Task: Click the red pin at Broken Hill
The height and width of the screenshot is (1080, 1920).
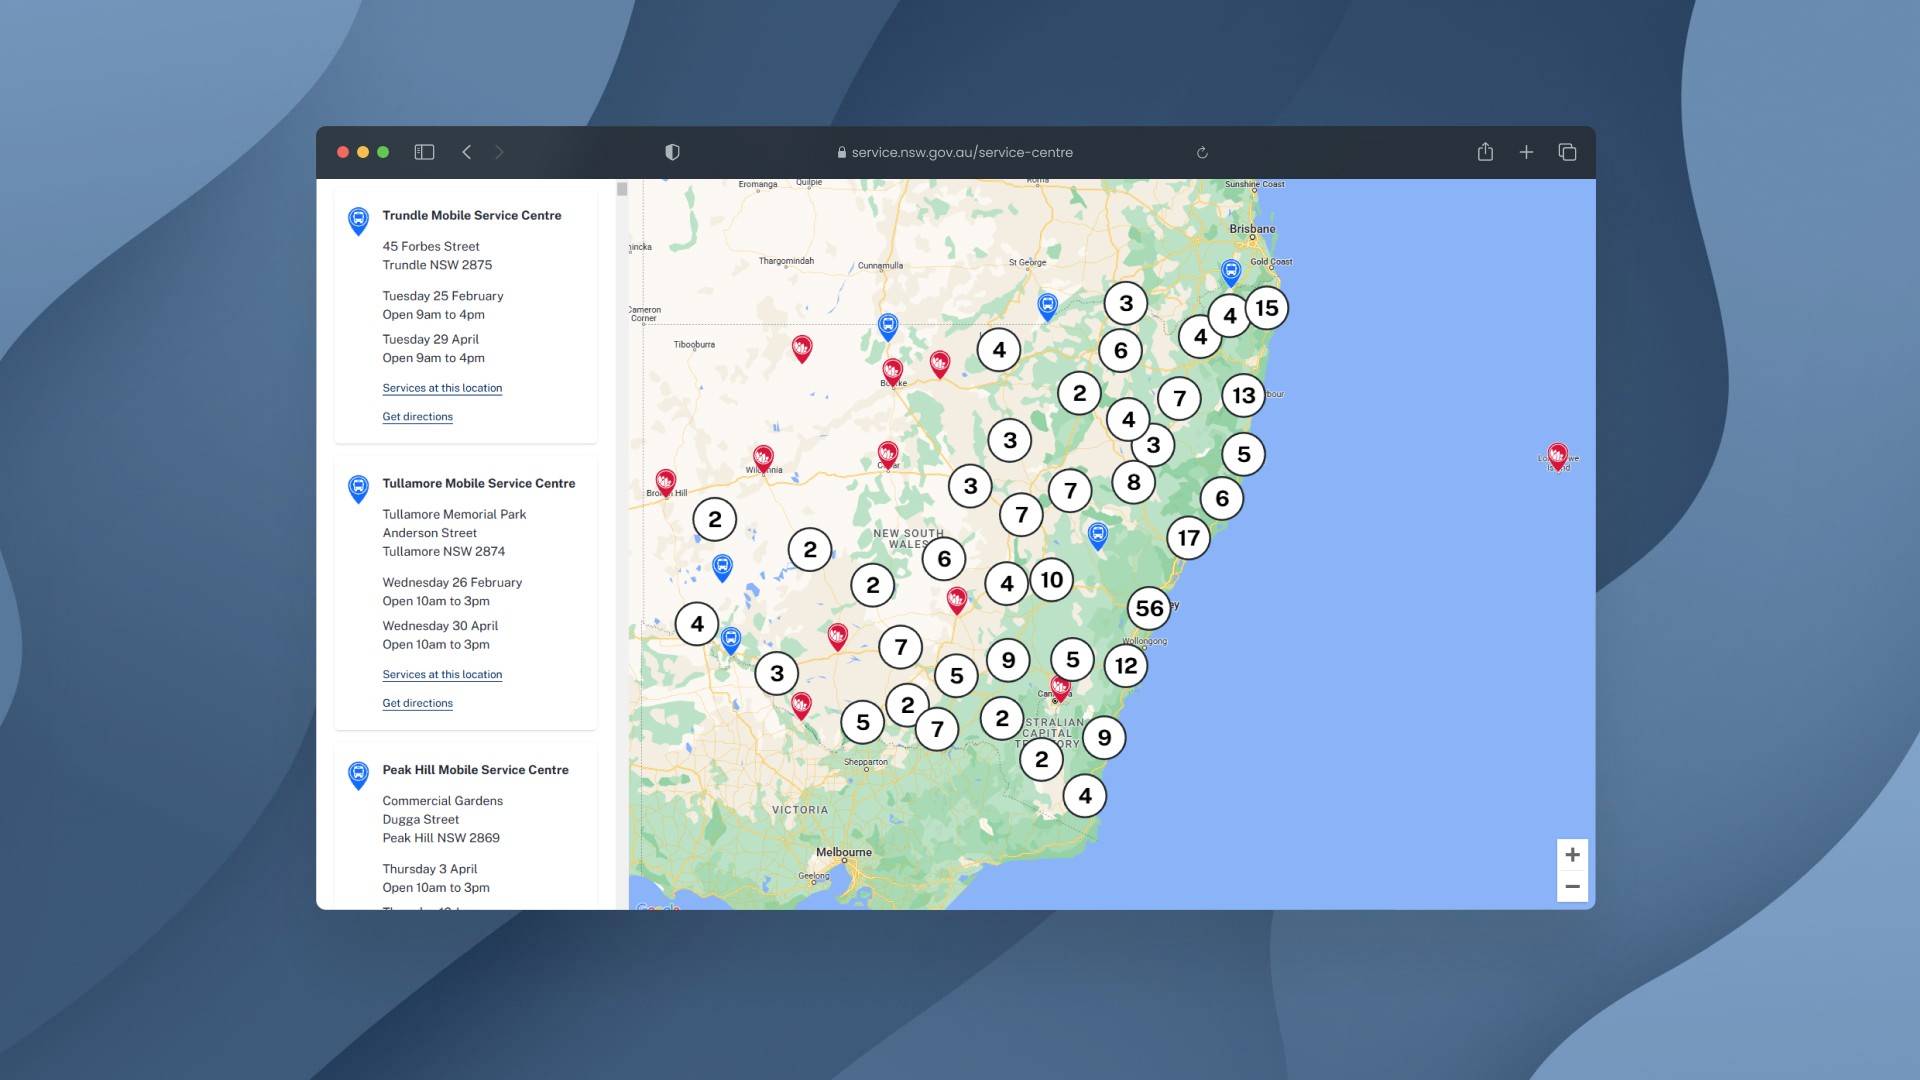Action: pyautogui.click(x=665, y=482)
